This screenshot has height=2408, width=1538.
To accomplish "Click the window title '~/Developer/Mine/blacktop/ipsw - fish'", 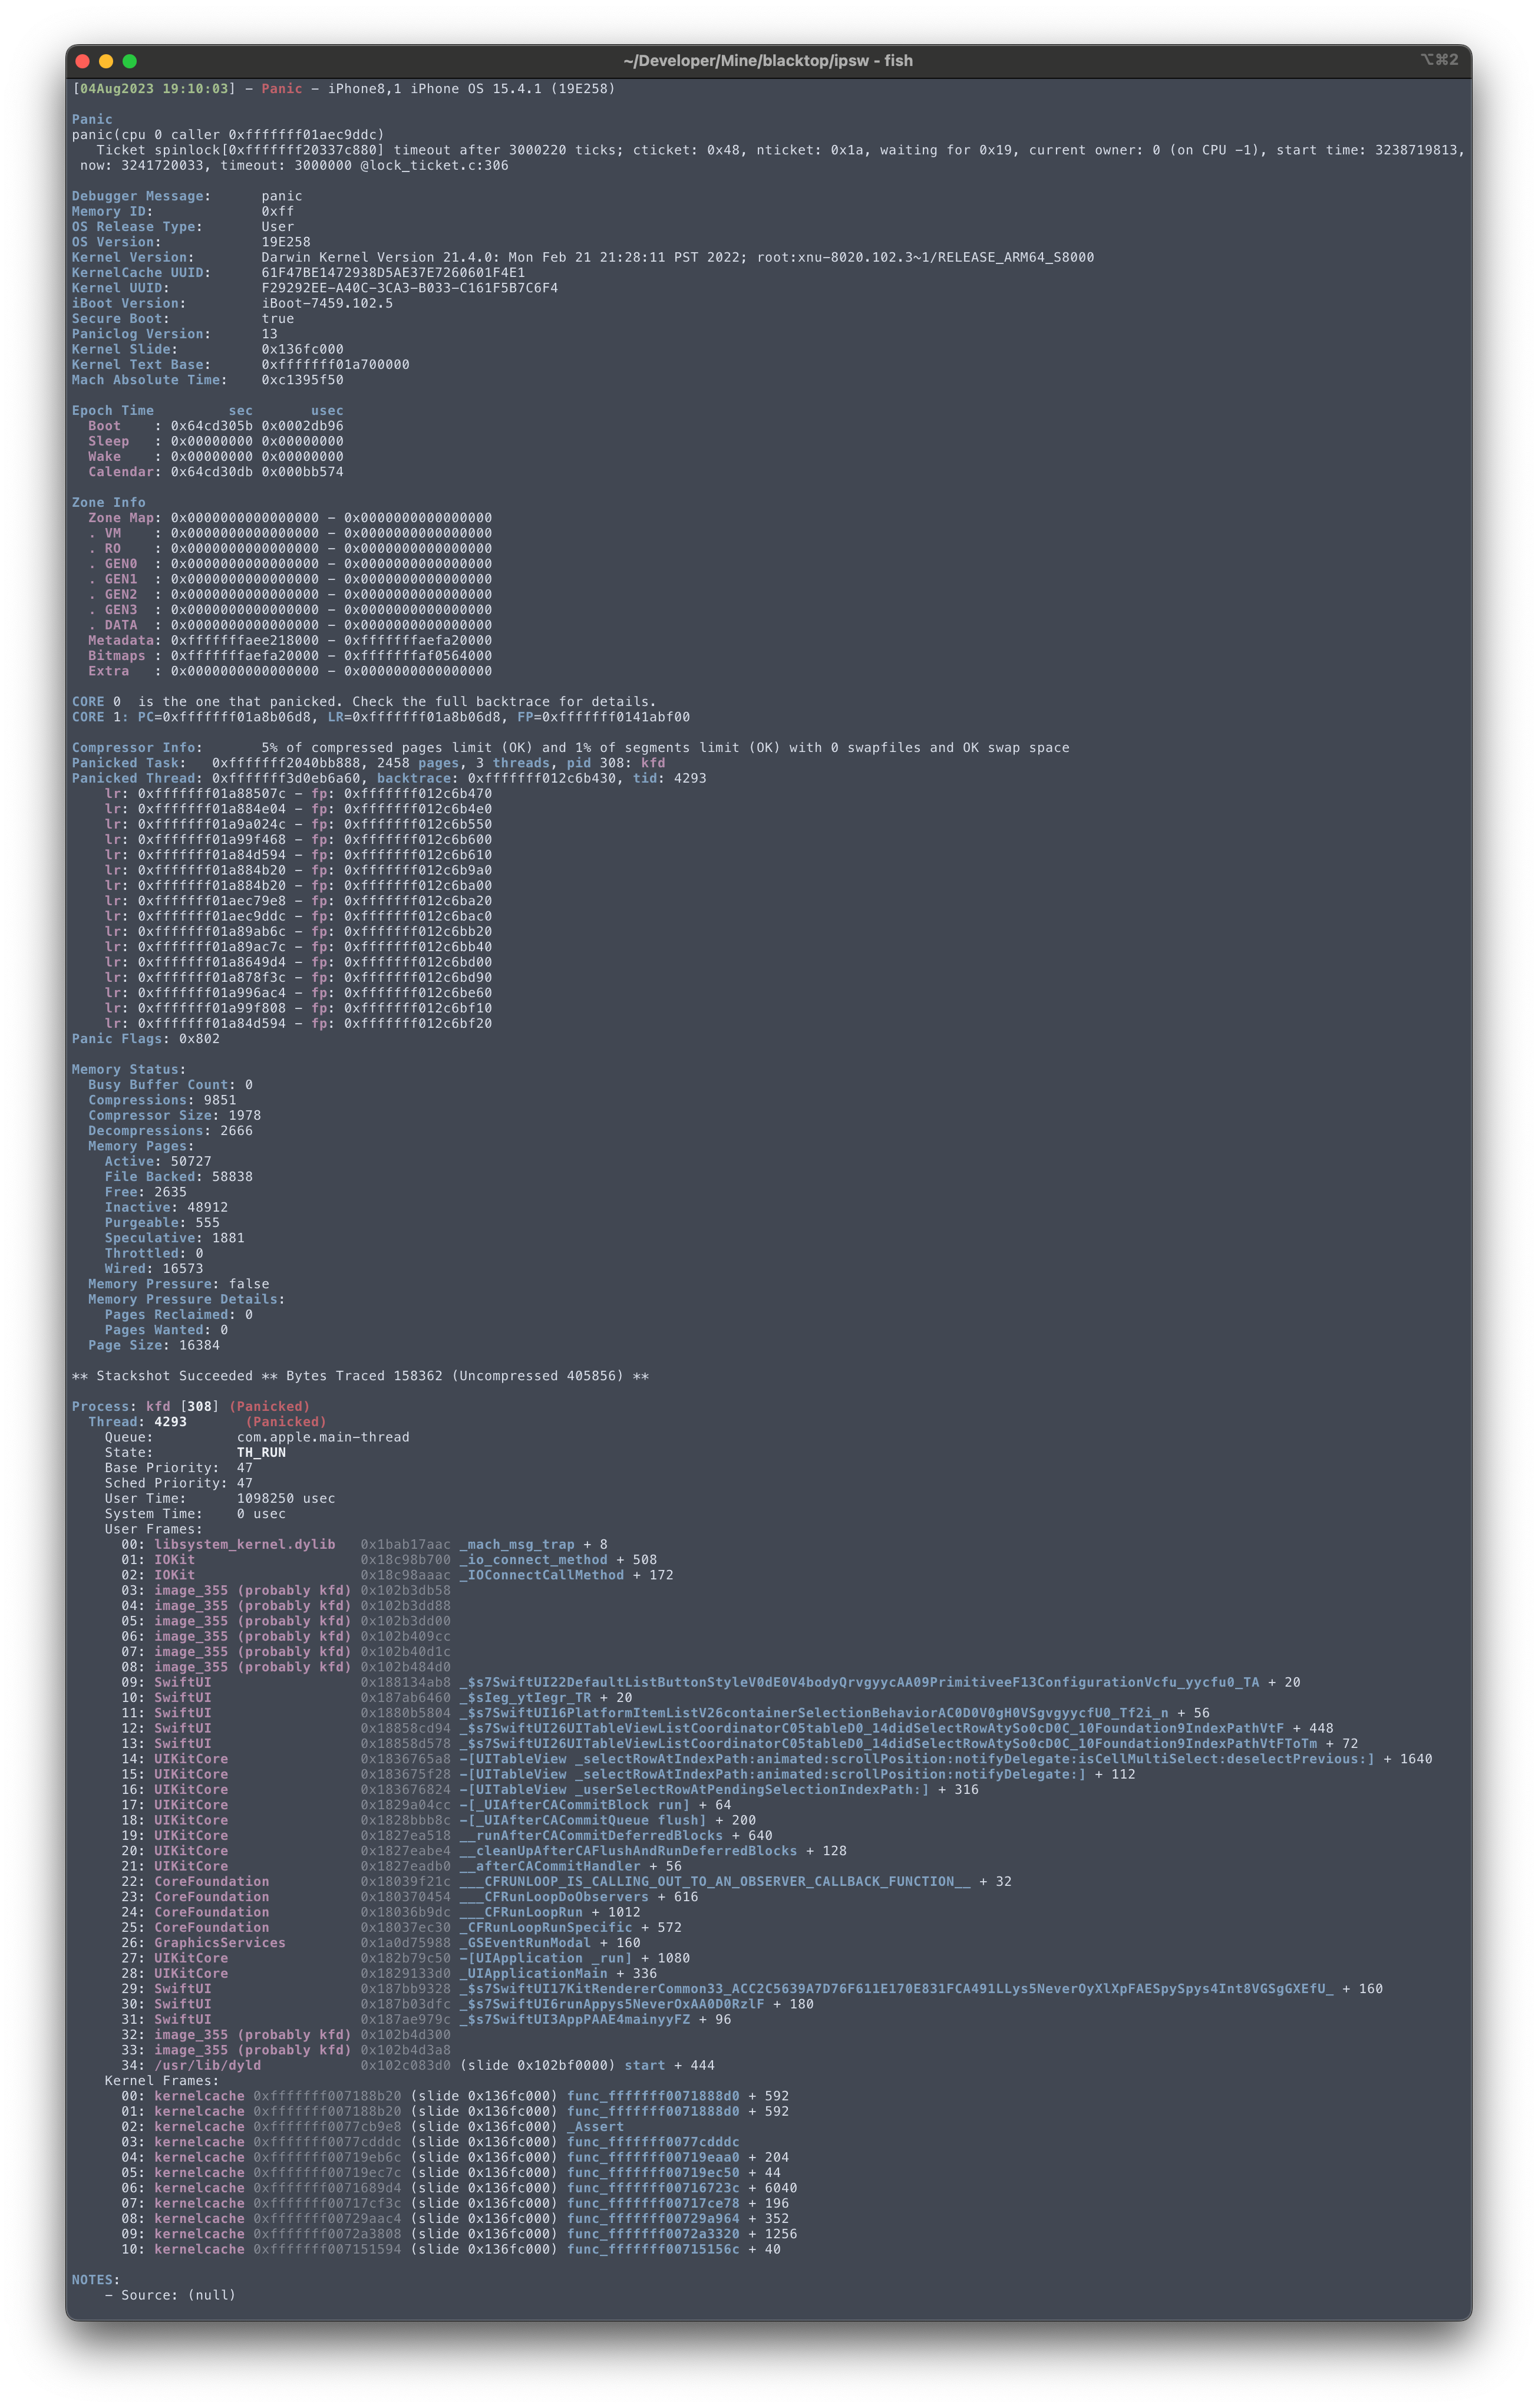I will coord(768,61).
